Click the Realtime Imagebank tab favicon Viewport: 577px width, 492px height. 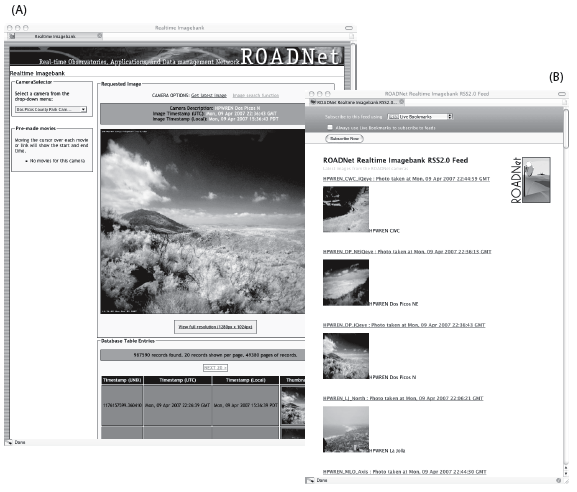(x=12, y=36)
